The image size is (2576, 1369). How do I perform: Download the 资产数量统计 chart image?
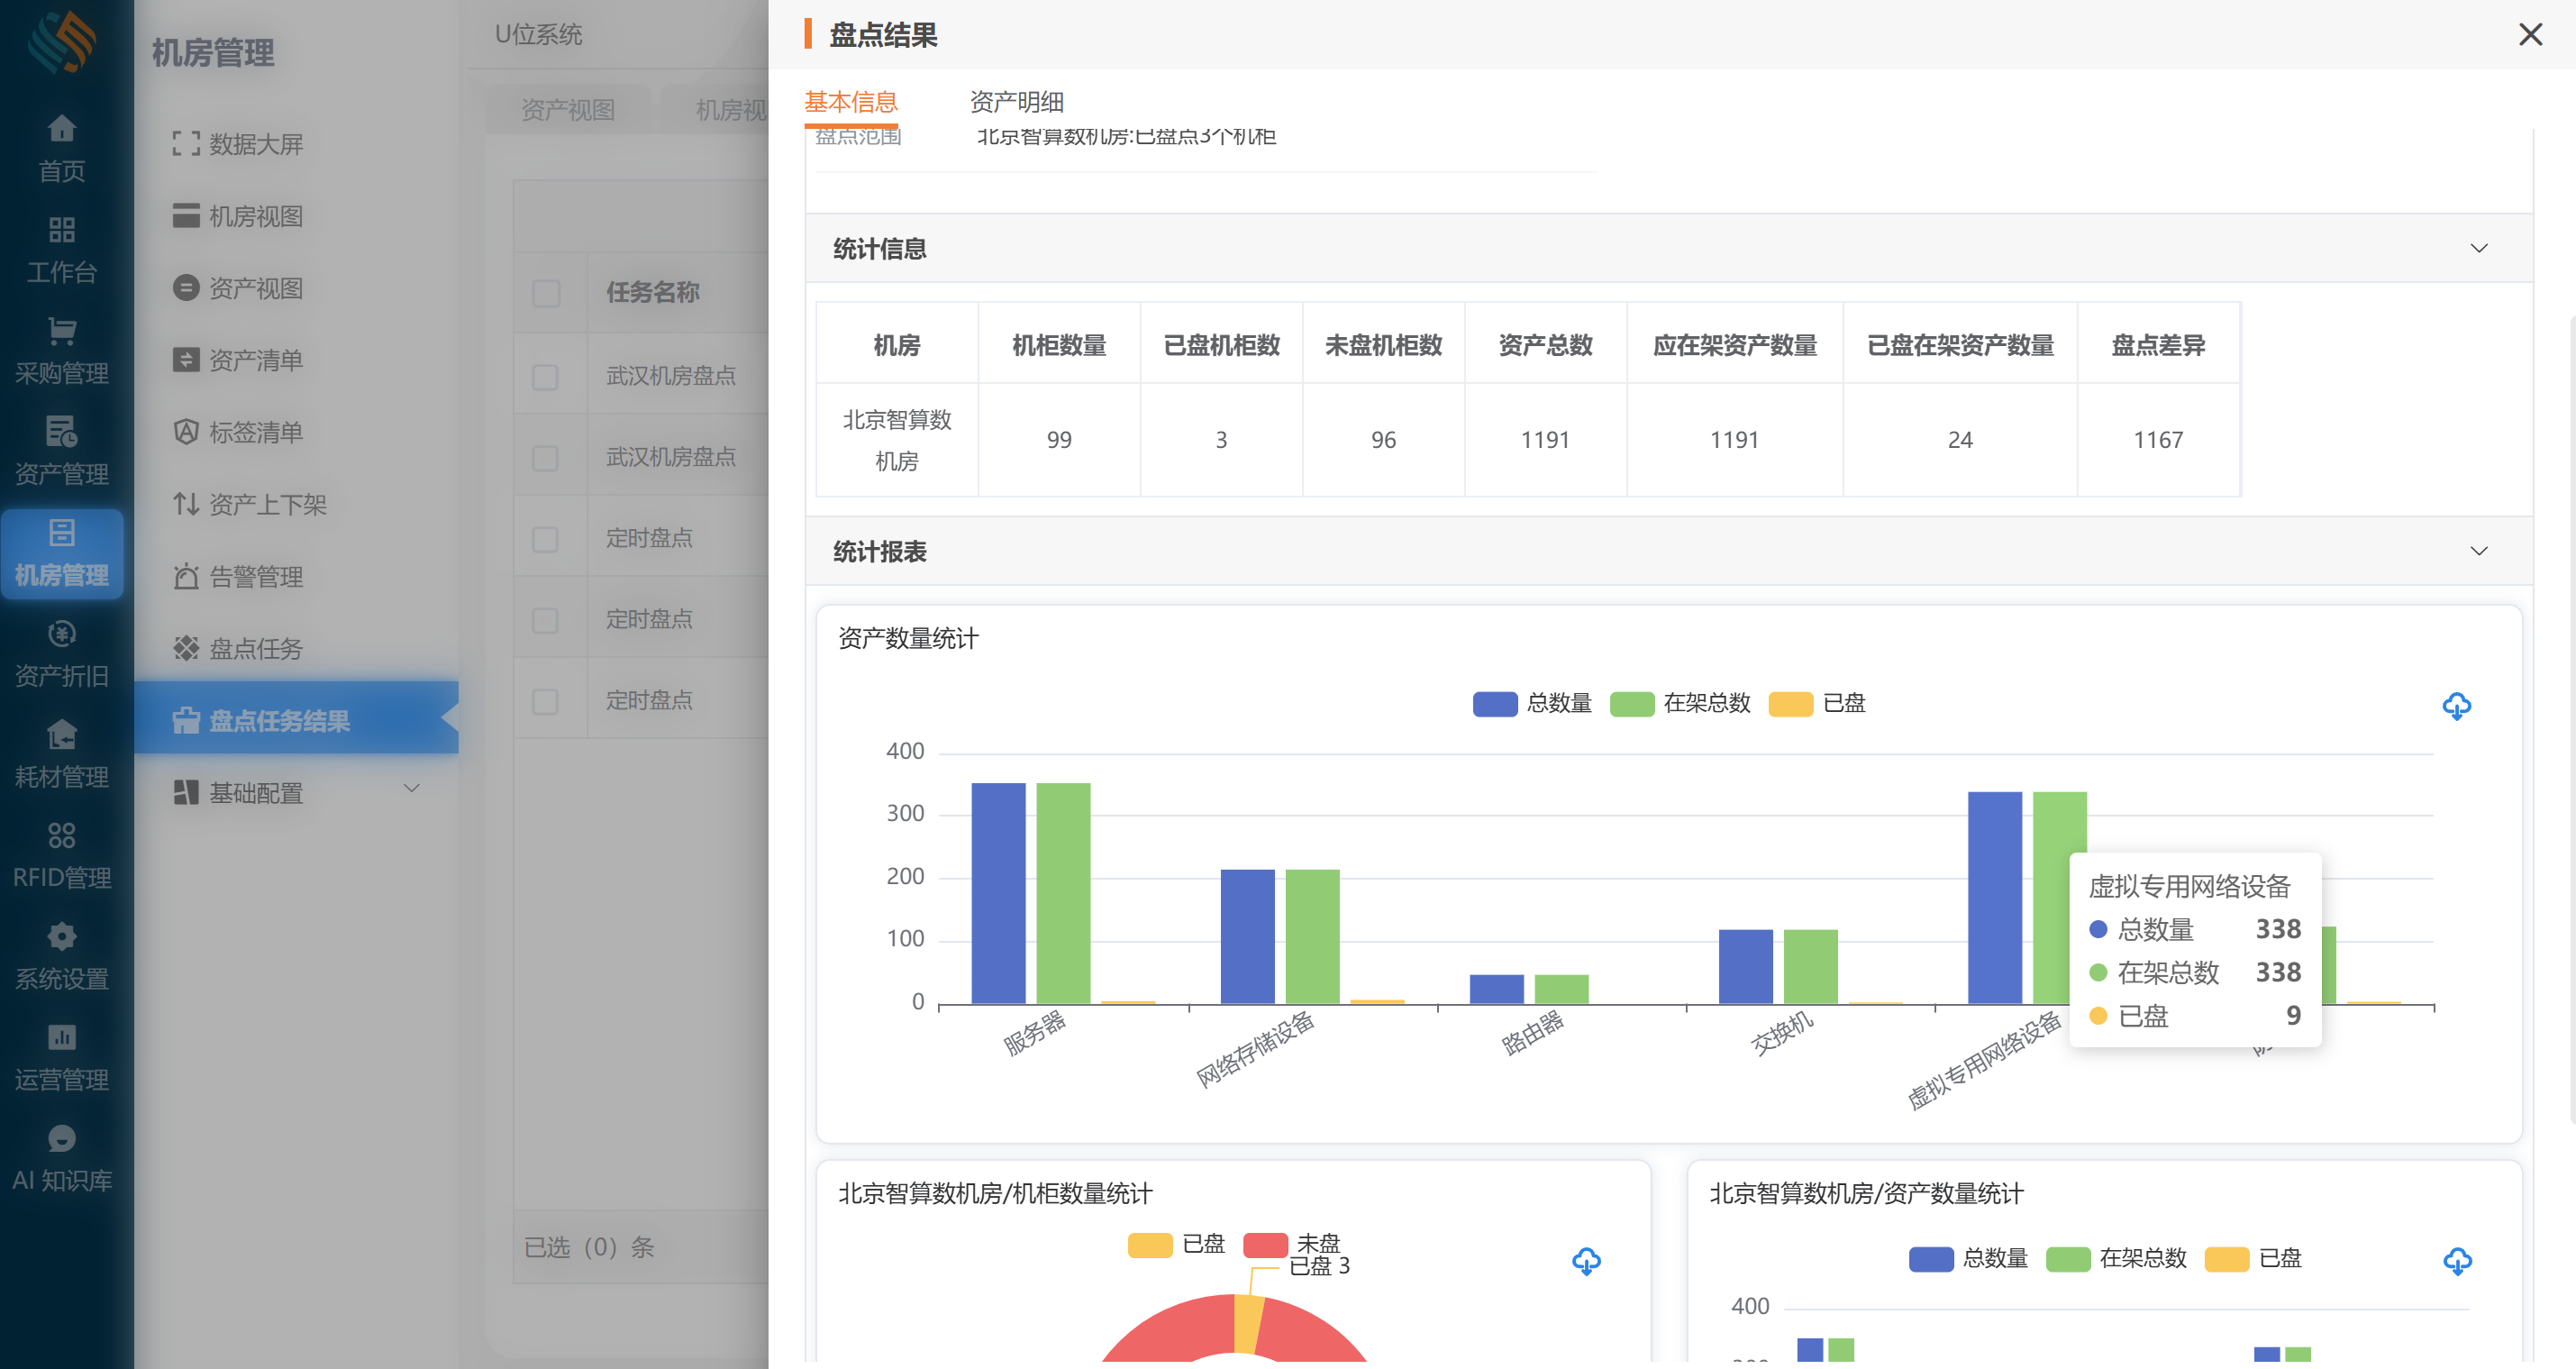click(2456, 706)
